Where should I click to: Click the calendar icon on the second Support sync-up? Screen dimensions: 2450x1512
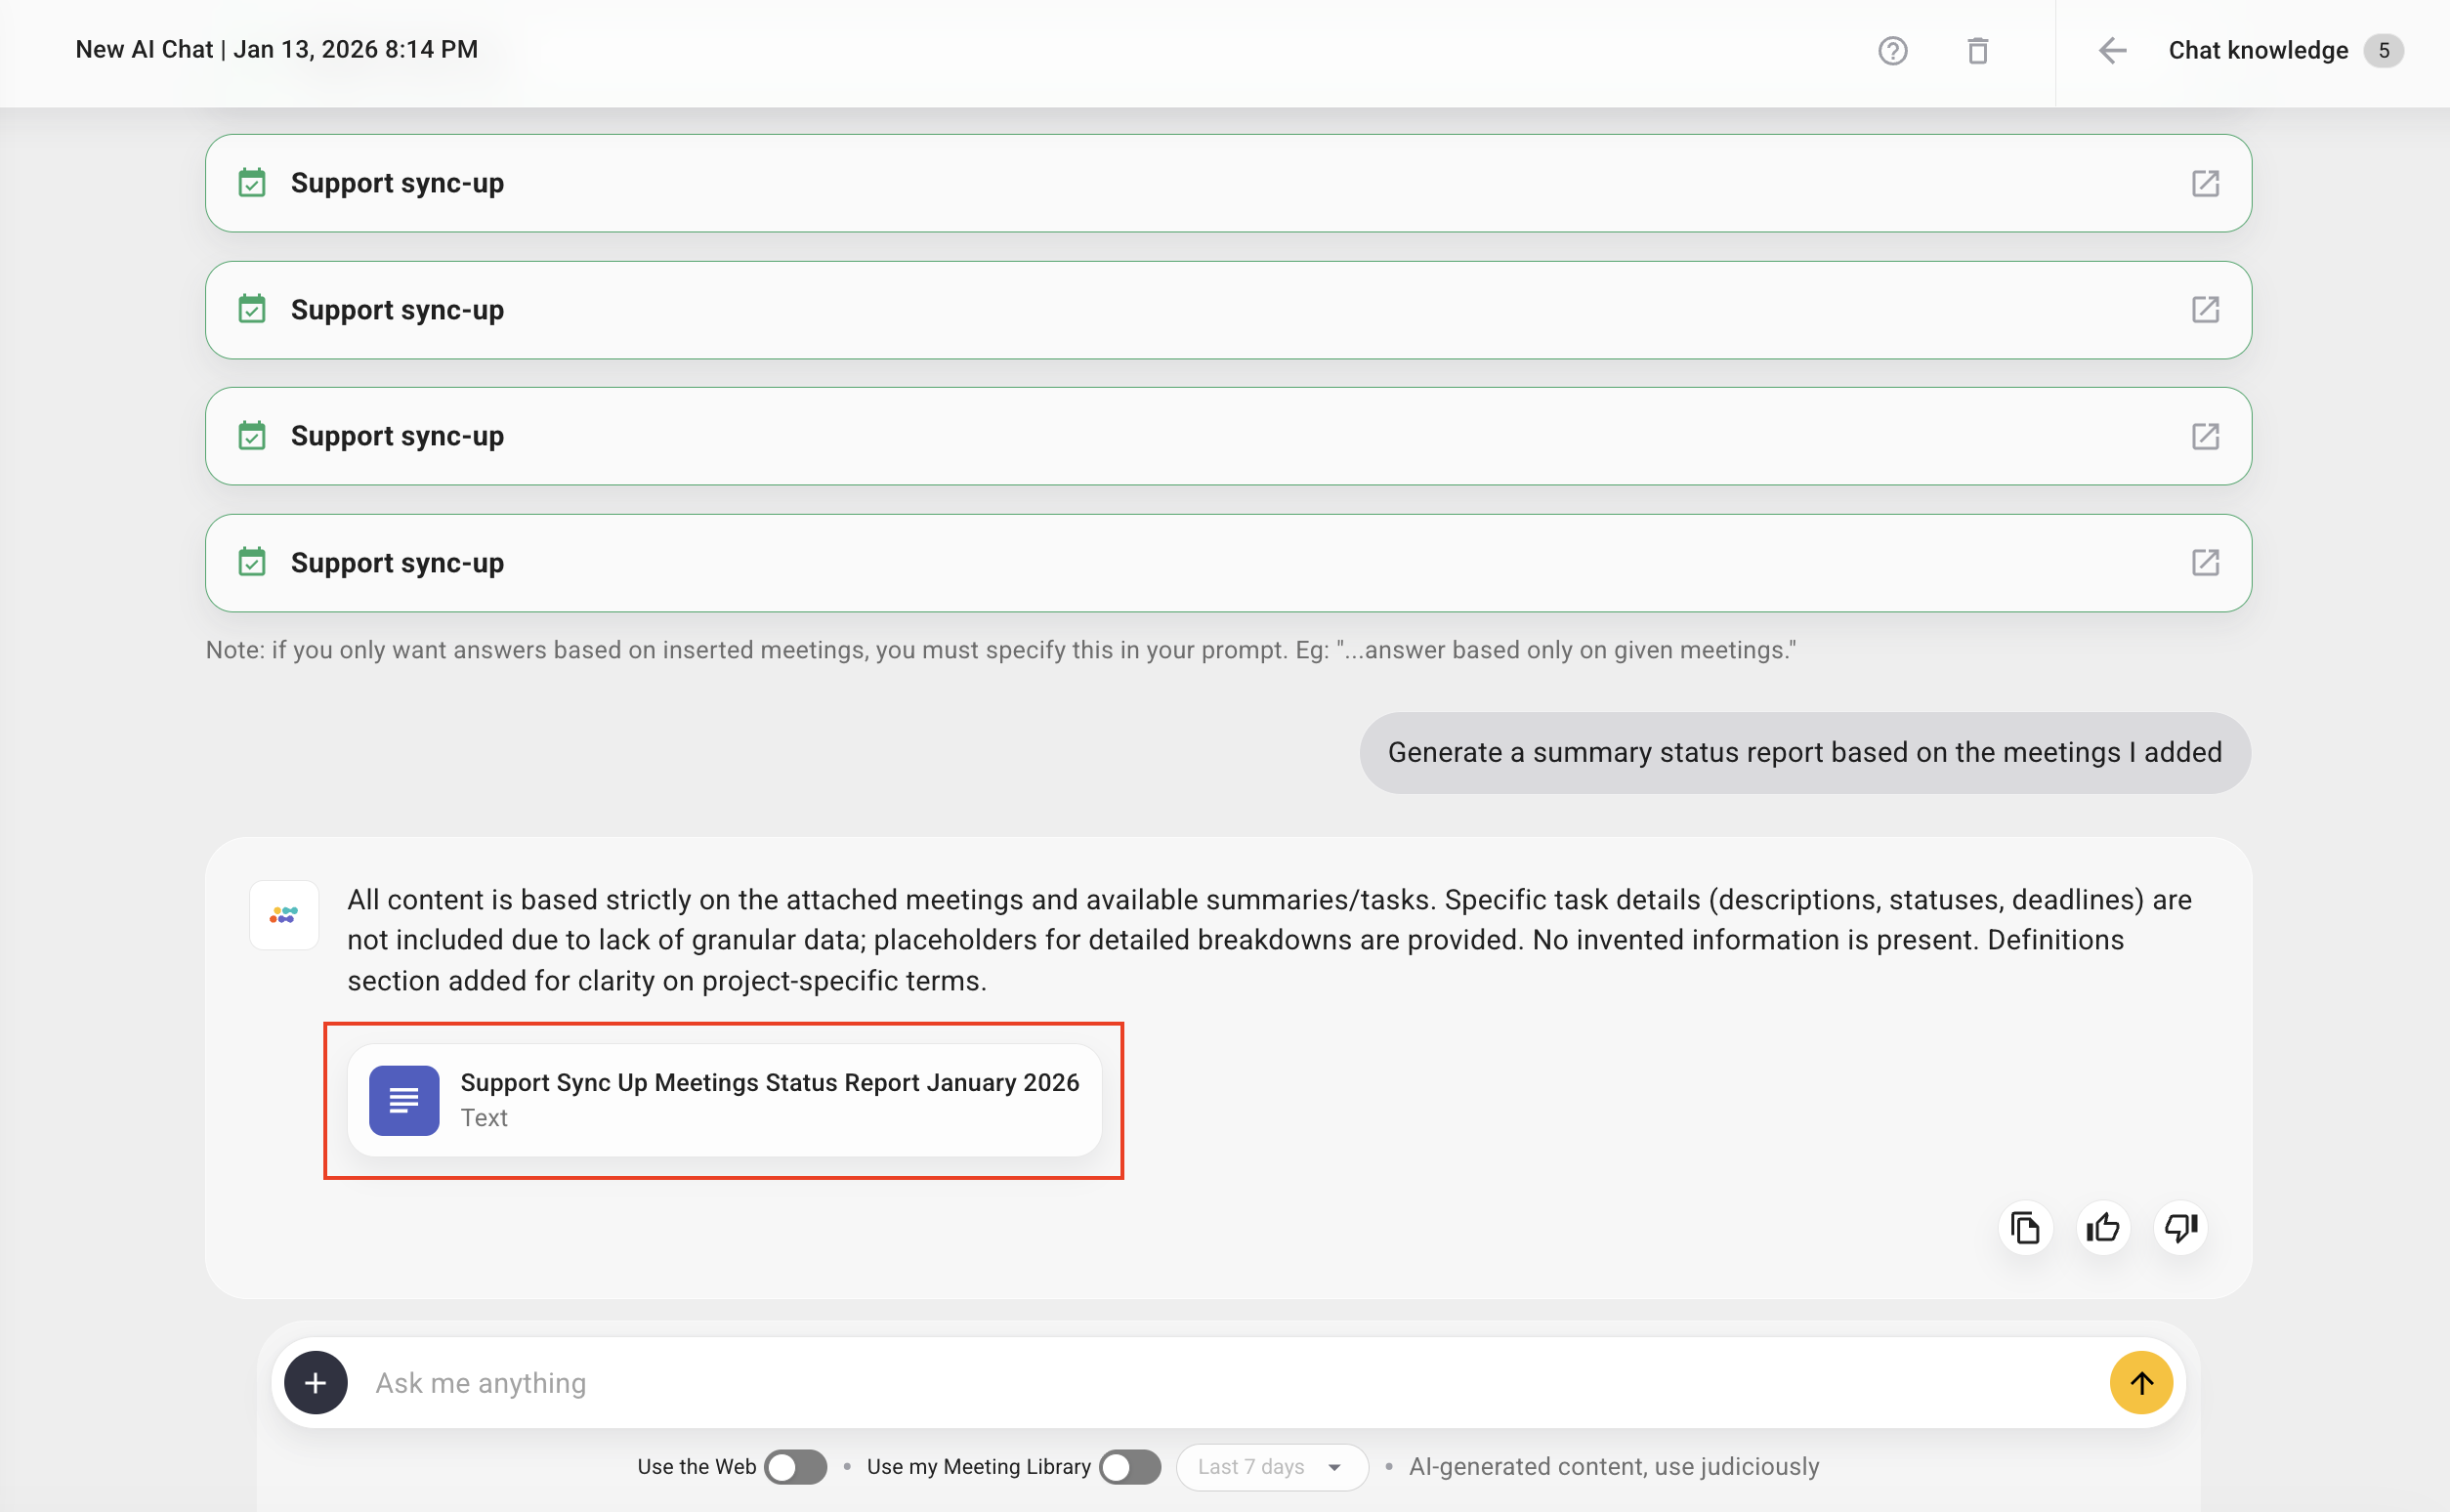pyautogui.click(x=252, y=309)
